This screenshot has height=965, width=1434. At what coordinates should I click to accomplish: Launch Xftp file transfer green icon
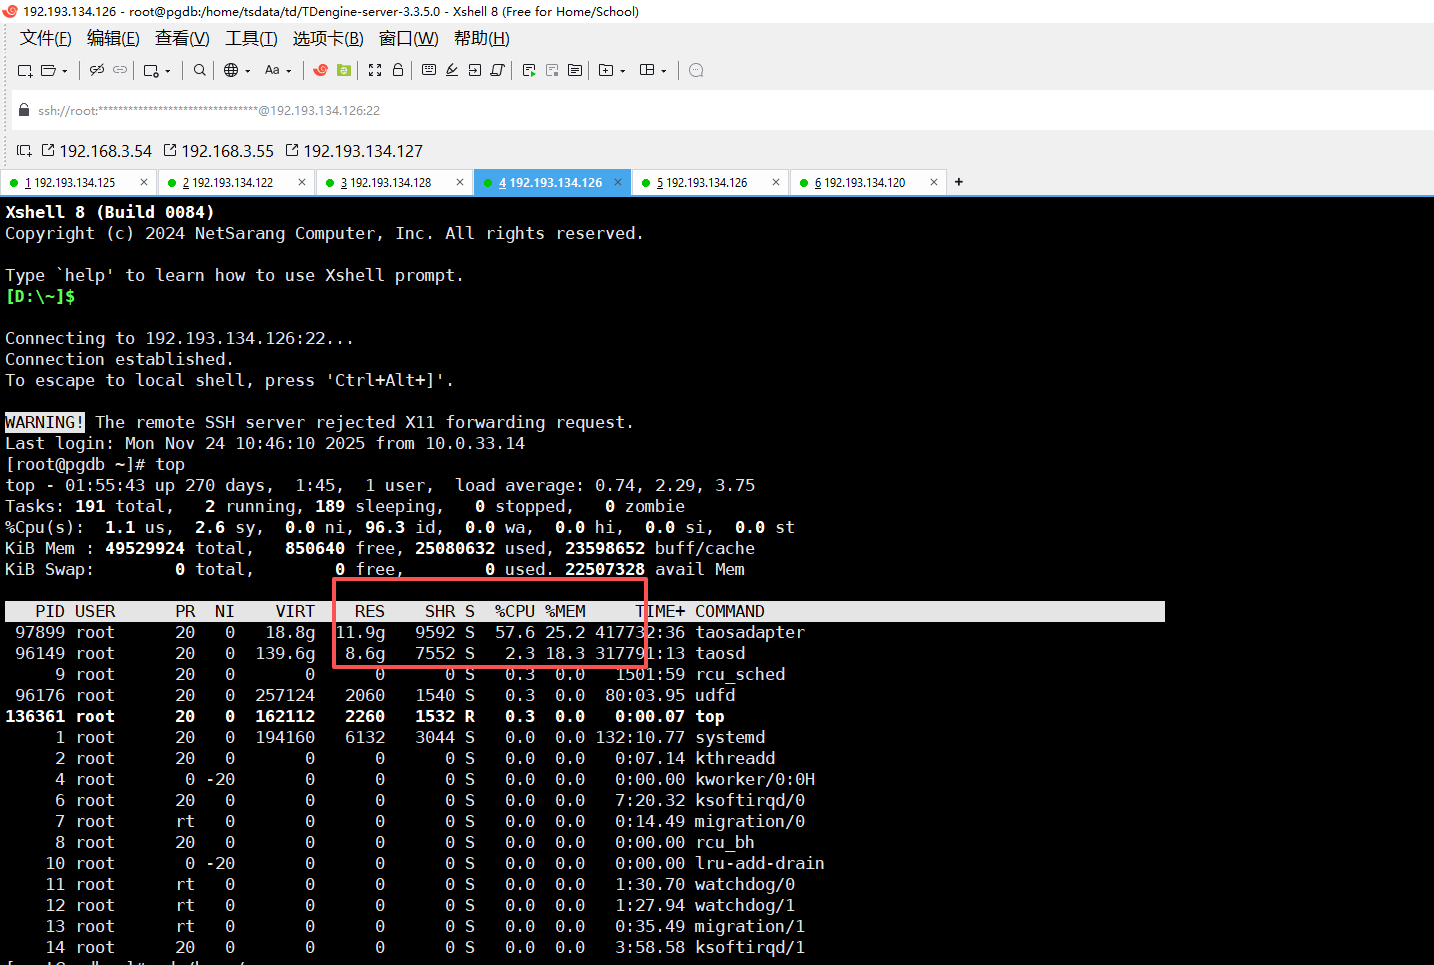point(344,70)
